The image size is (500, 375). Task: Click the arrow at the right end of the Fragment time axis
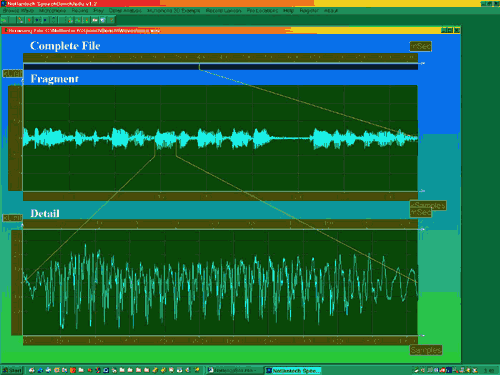click(422, 191)
